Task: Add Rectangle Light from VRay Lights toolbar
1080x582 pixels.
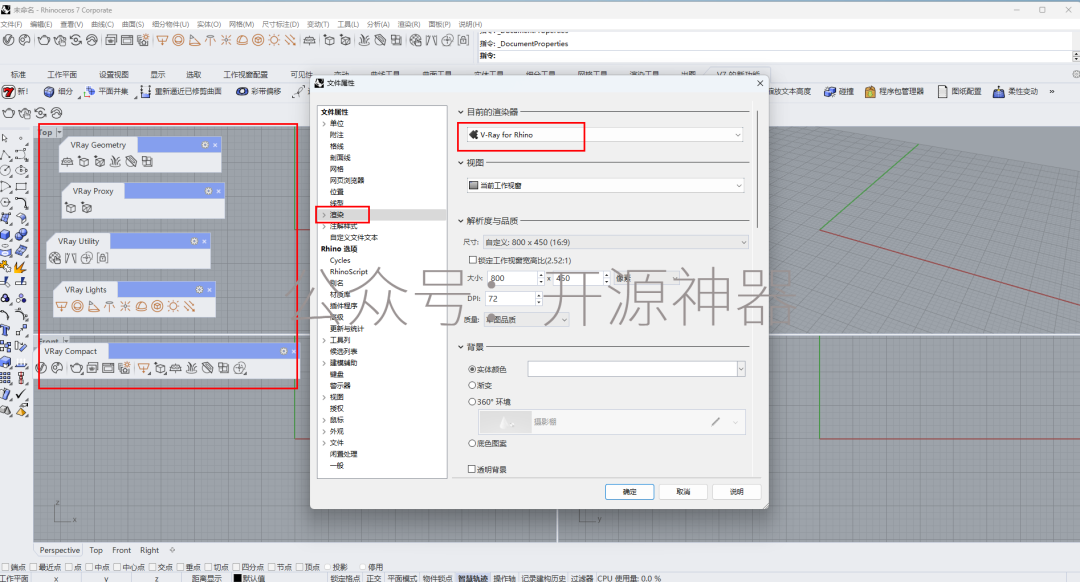Action: [x=61, y=306]
